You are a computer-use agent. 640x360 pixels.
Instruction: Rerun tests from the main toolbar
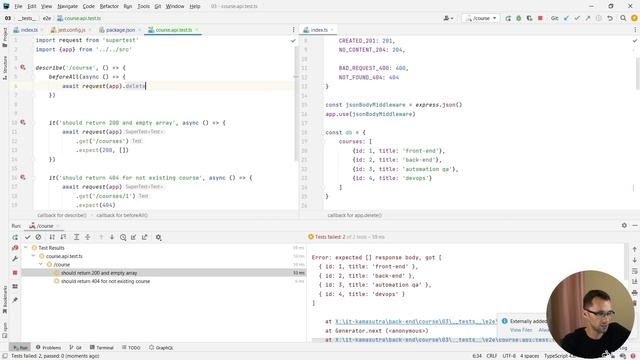[x=508, y=18]
